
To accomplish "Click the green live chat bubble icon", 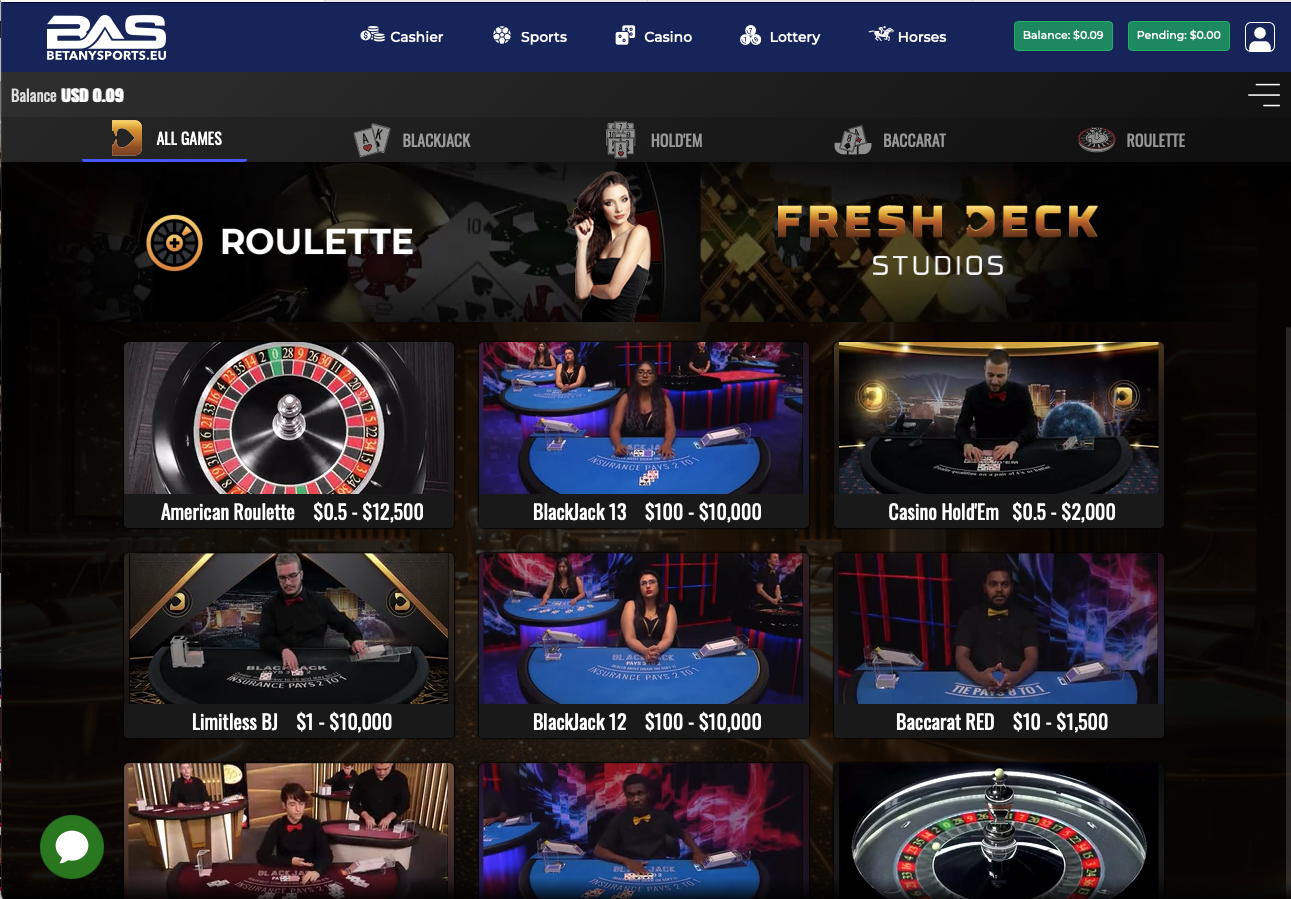I will [72, 847].
